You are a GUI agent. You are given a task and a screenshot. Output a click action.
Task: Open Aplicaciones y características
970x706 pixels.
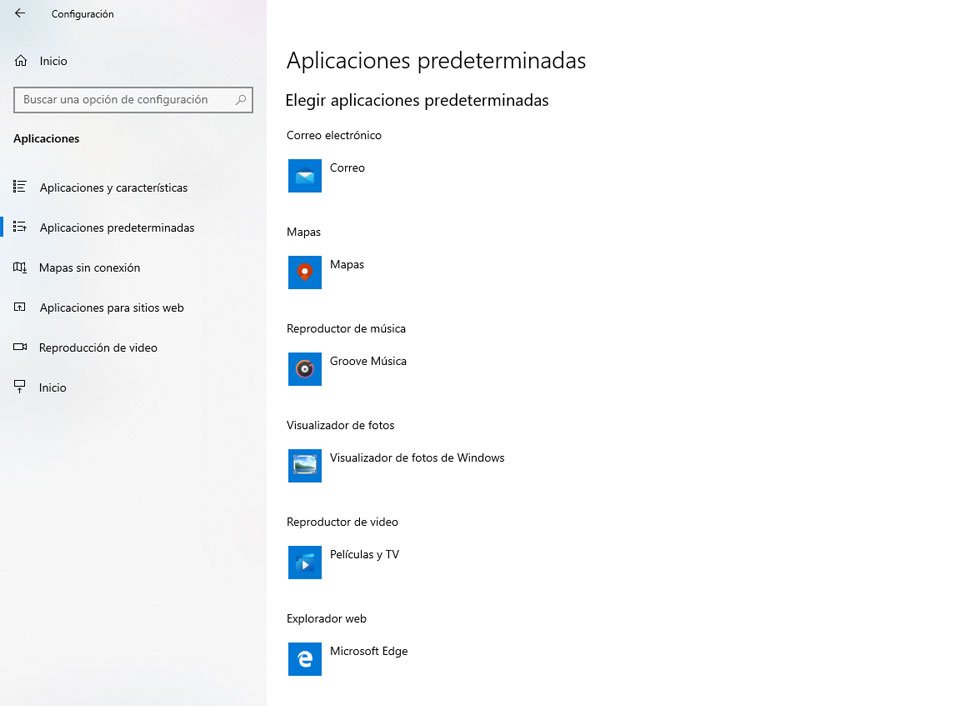(x=114, y=187)
